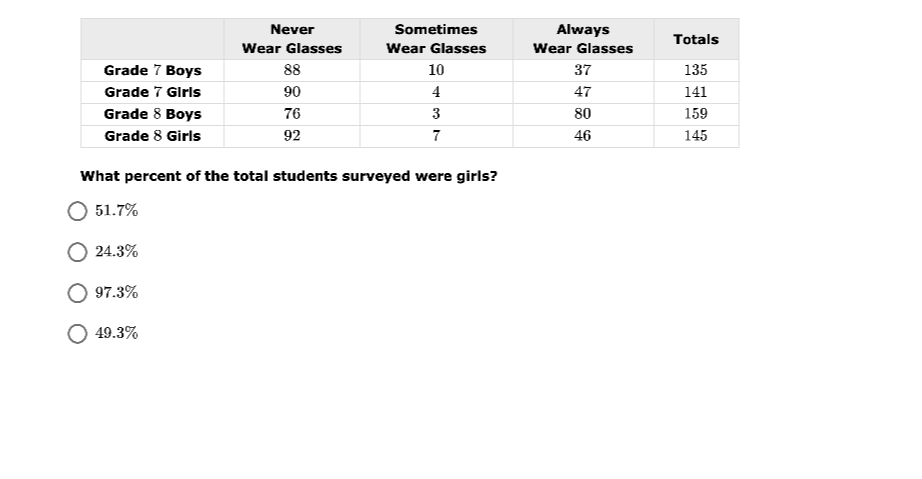Screen dimensions: 922x479
Task: Click the 10 cell under Sometimes Wear Glasses
Action: (436, 71)
